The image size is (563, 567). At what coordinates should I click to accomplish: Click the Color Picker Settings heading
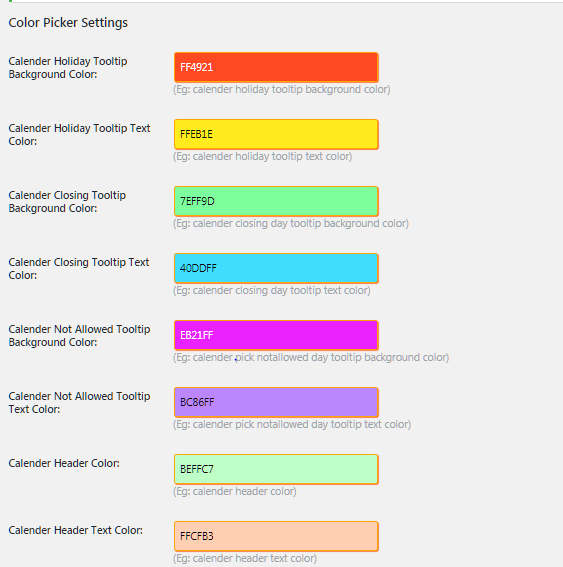[68, 22]
